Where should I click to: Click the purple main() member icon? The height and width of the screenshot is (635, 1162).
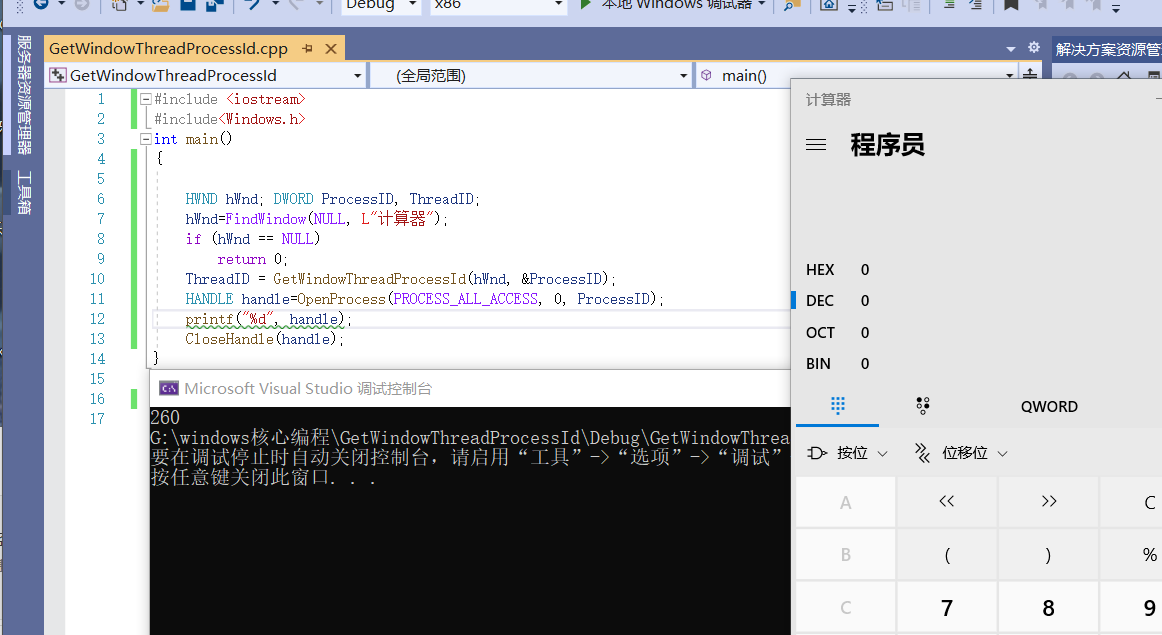tap(706, 75)
